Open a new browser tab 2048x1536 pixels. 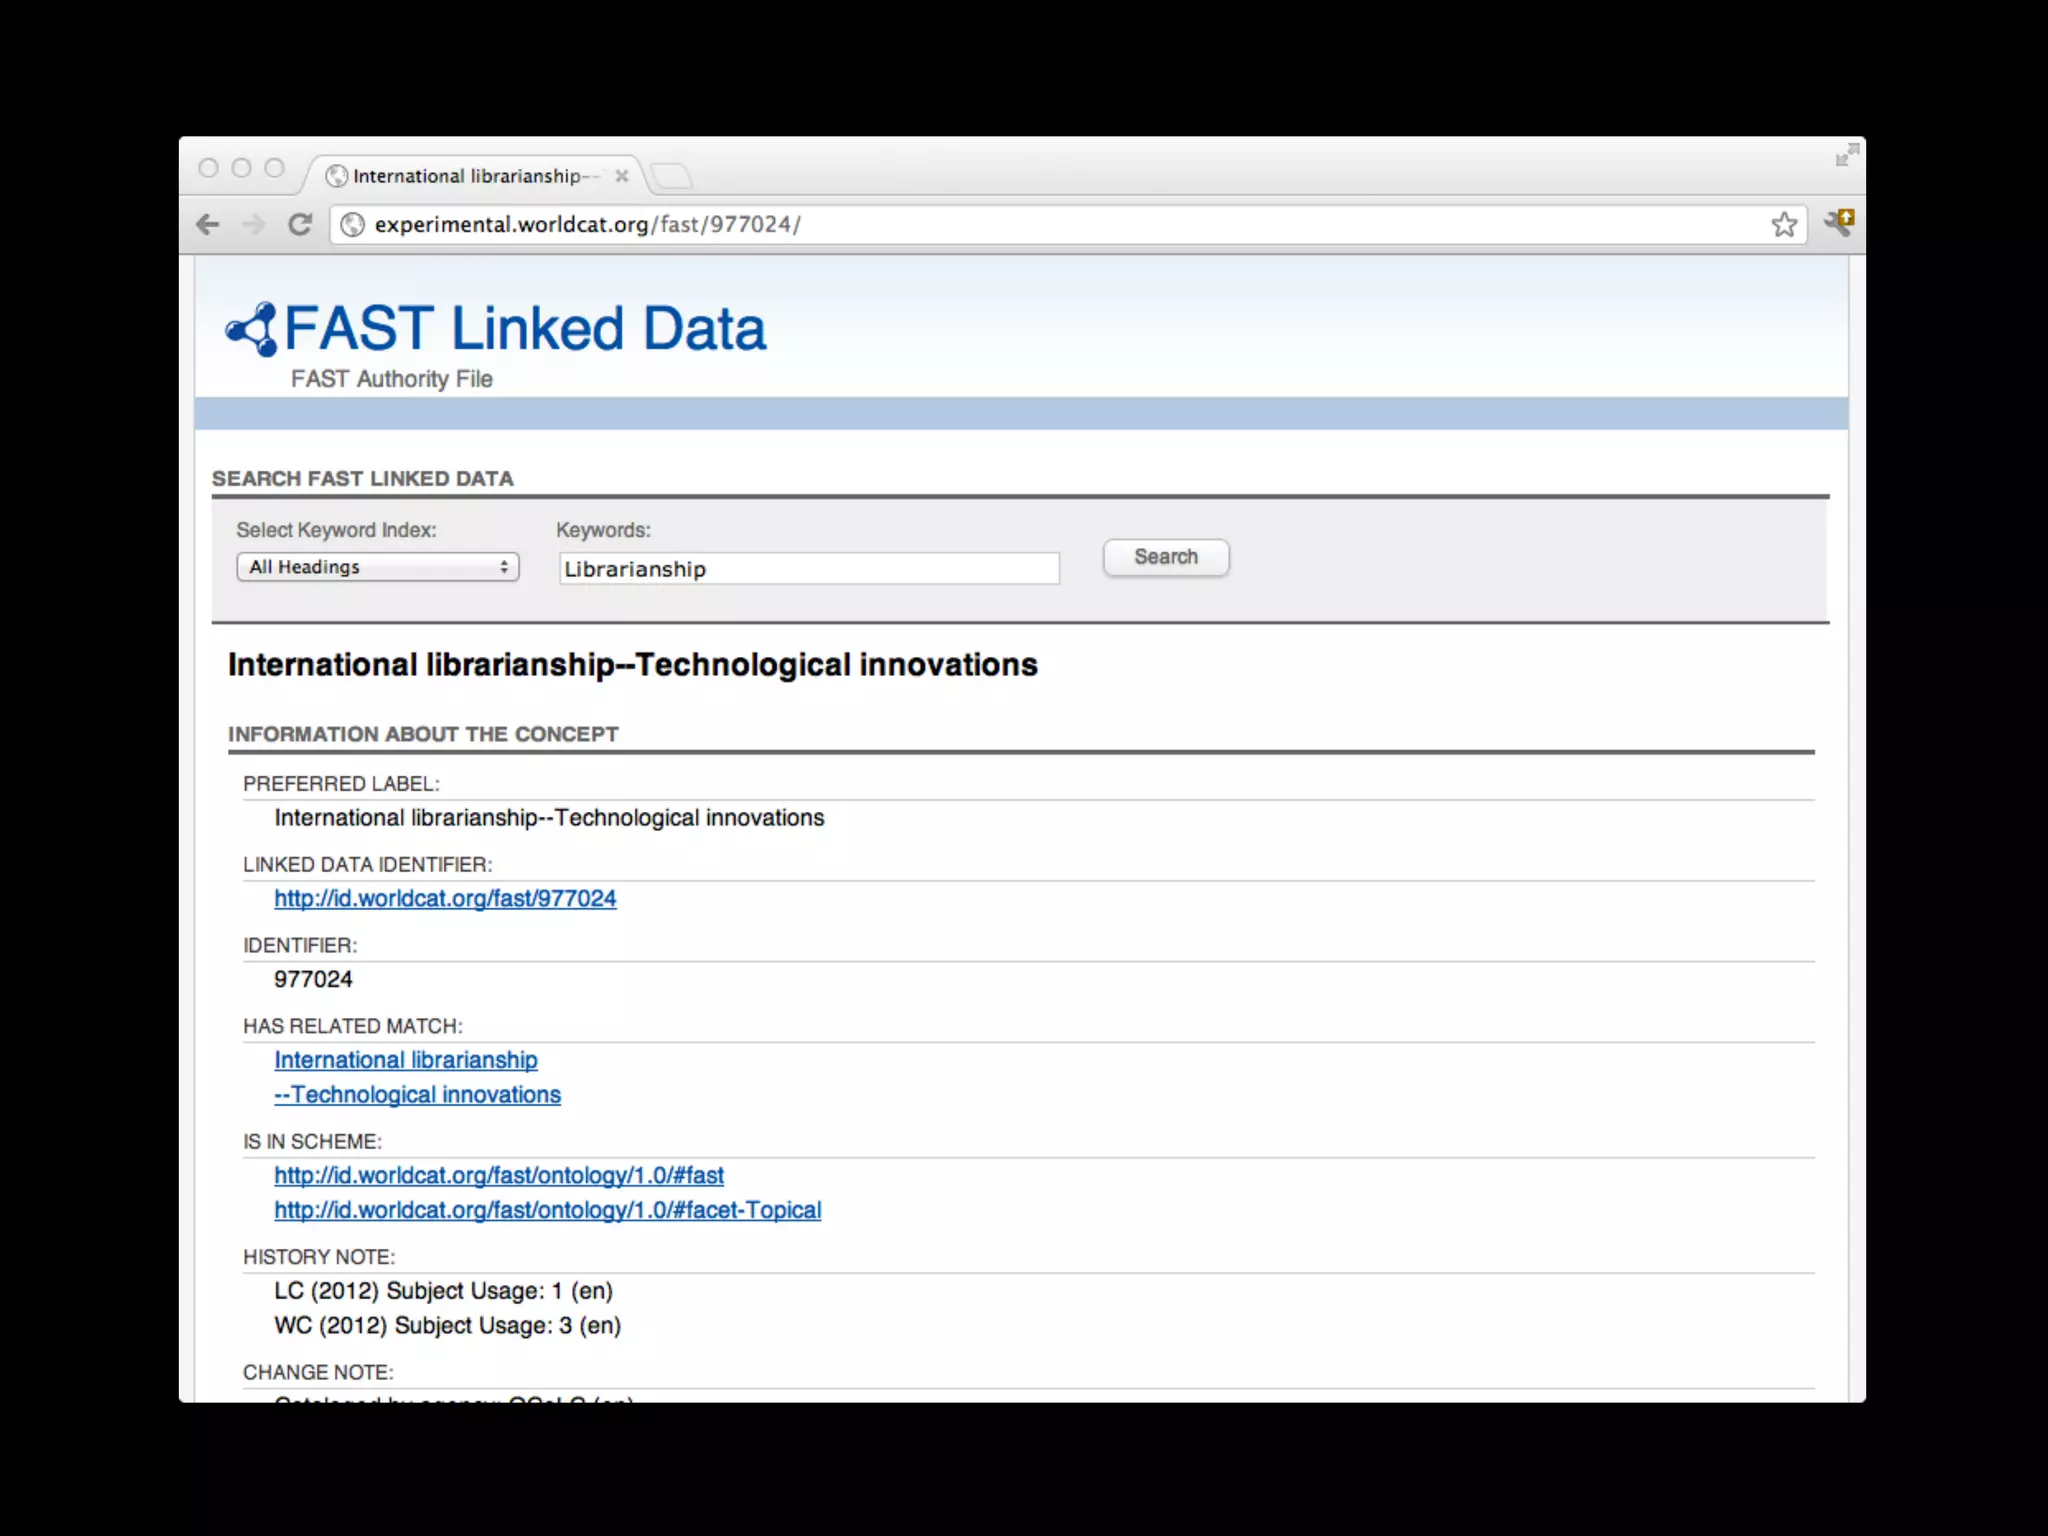click(672, 176)
